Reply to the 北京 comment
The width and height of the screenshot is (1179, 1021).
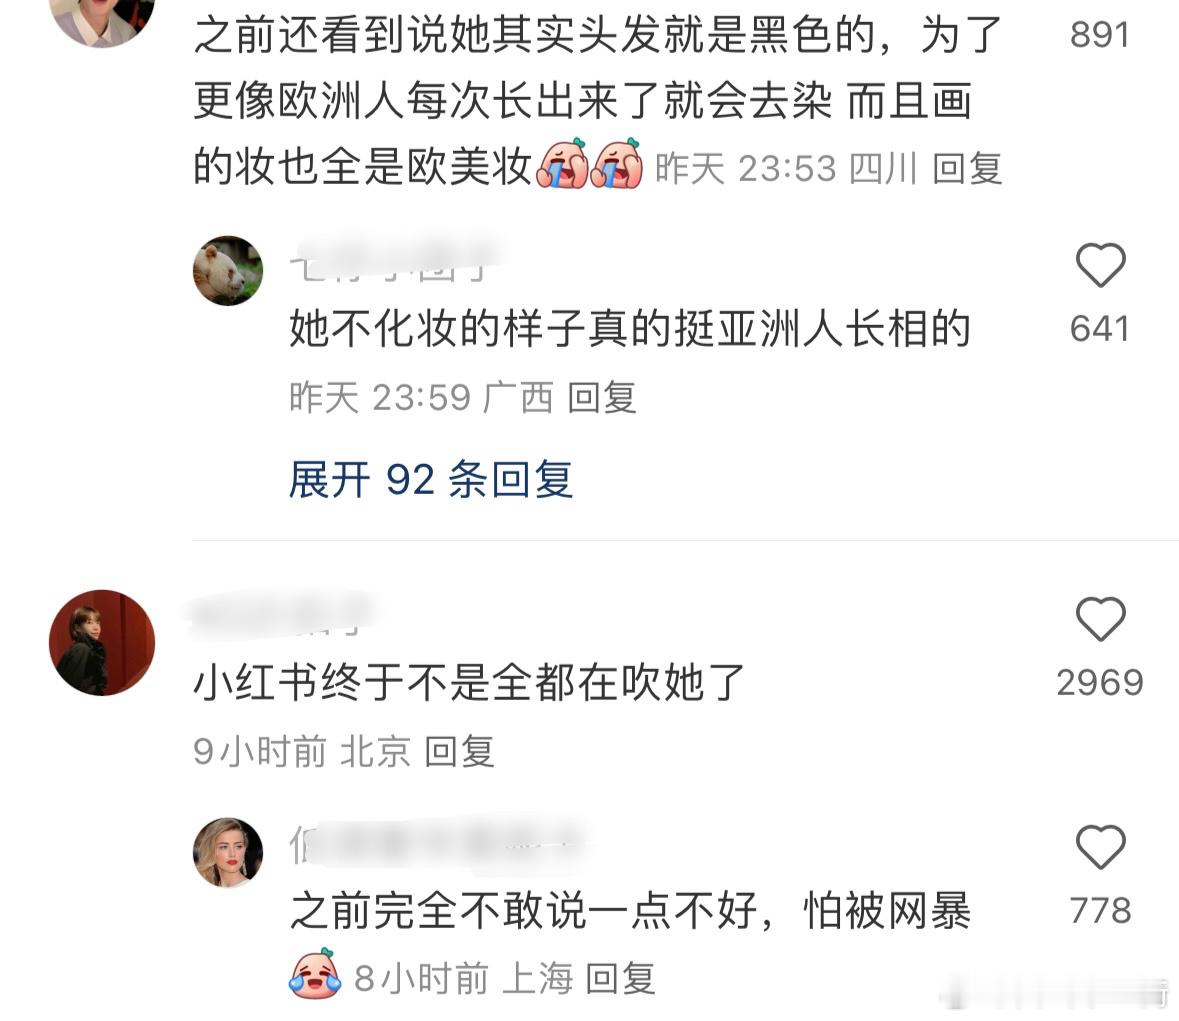459,752
